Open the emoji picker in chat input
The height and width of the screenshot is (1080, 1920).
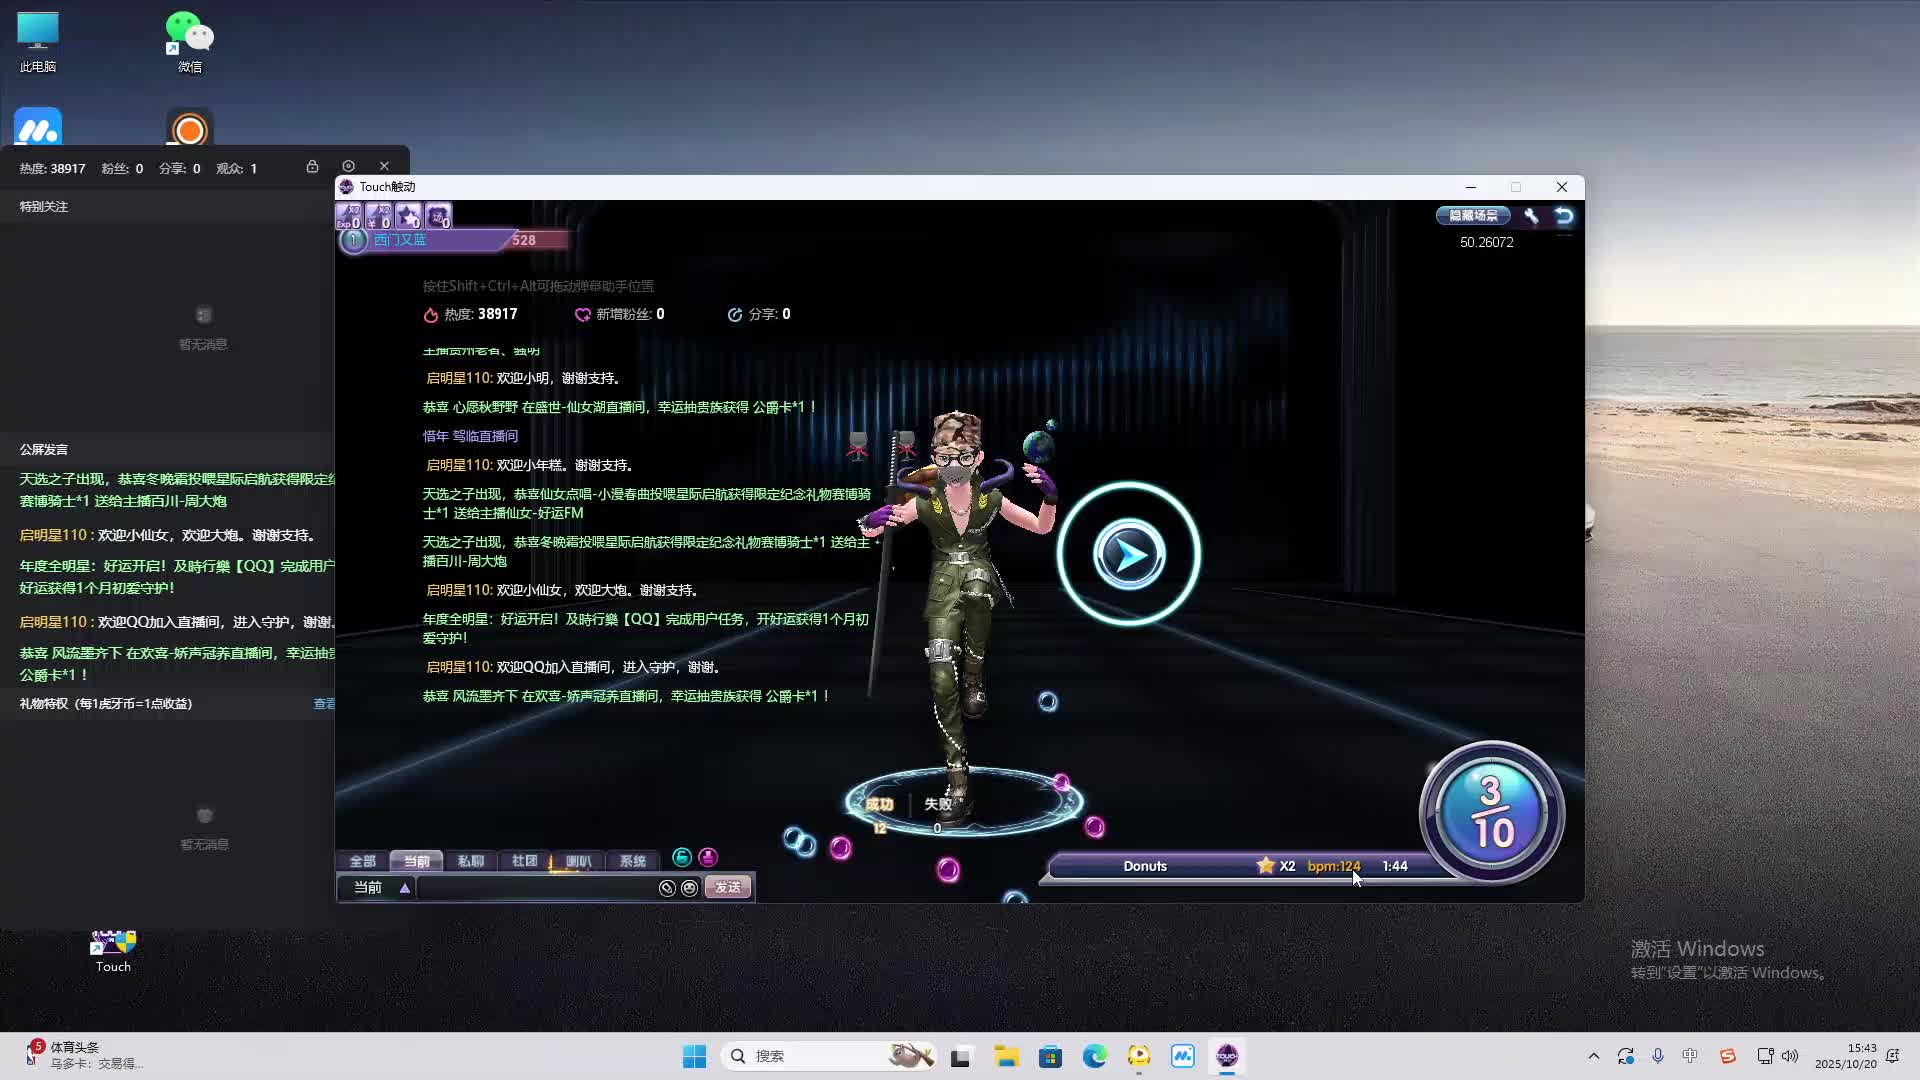tap(689, 888)
